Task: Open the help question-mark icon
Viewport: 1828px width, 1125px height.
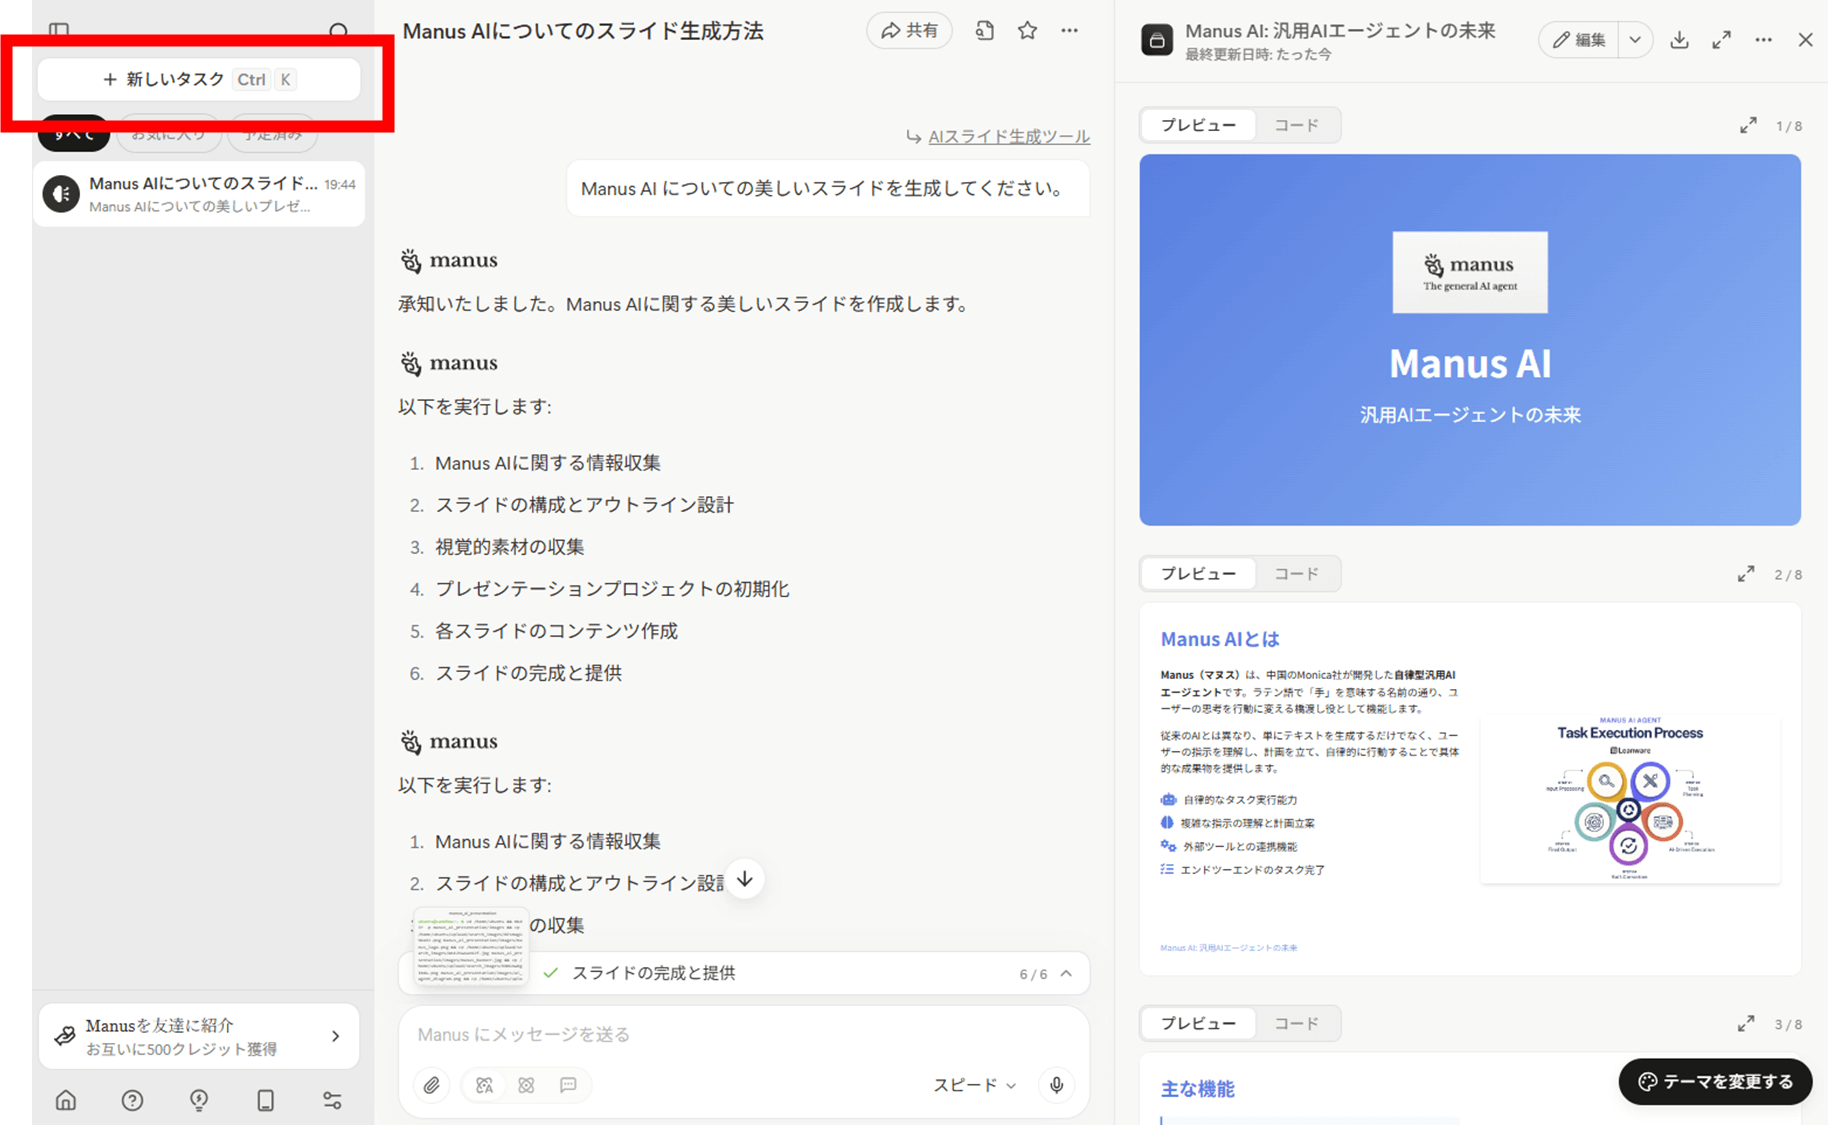Action: (132, 1100)
